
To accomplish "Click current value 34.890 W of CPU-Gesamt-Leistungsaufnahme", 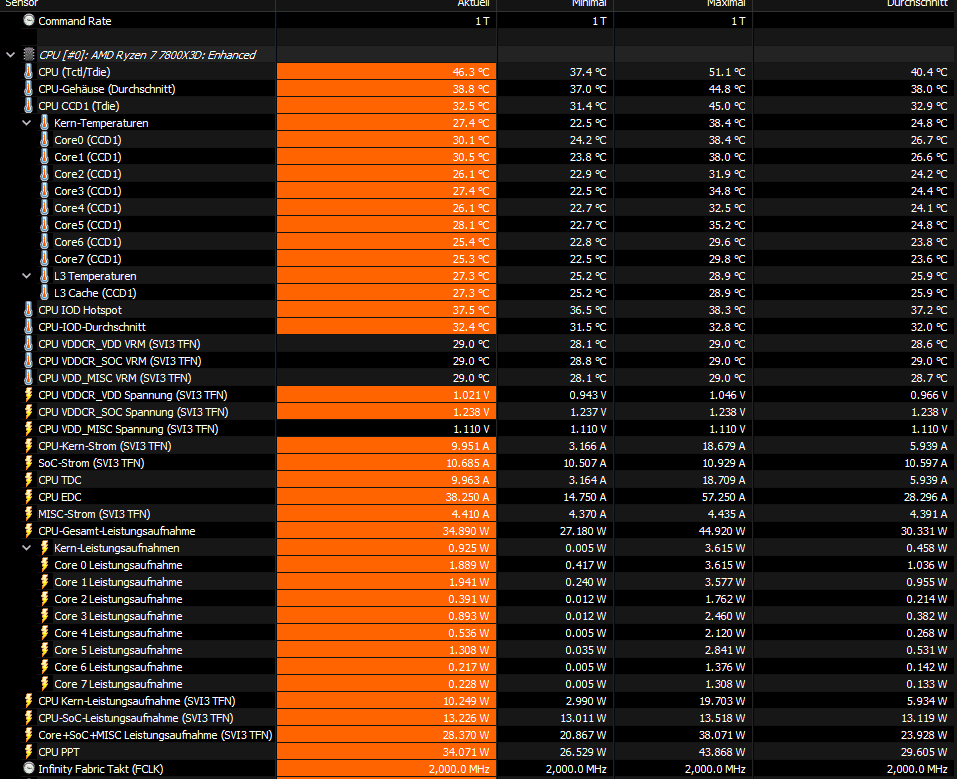I will [x=466, y=531].
